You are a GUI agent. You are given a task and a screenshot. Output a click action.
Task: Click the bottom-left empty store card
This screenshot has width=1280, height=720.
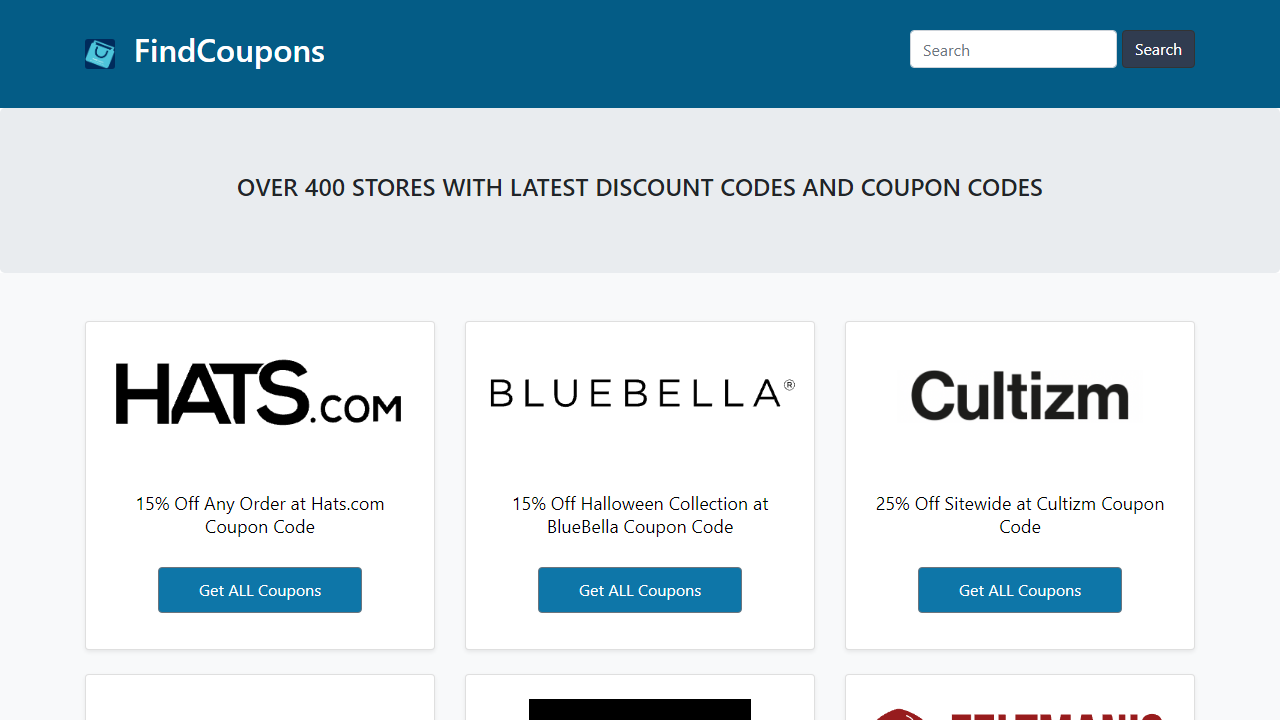pos(259,700)
